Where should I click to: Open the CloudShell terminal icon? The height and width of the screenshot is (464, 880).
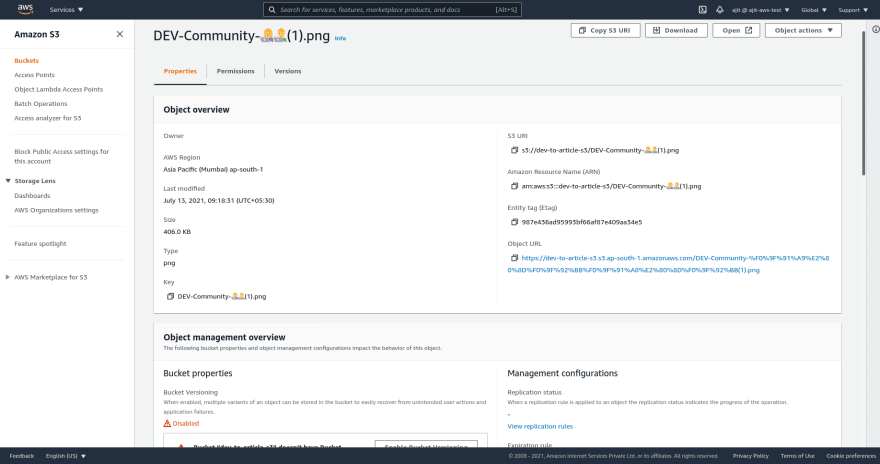tap(703, 10)
